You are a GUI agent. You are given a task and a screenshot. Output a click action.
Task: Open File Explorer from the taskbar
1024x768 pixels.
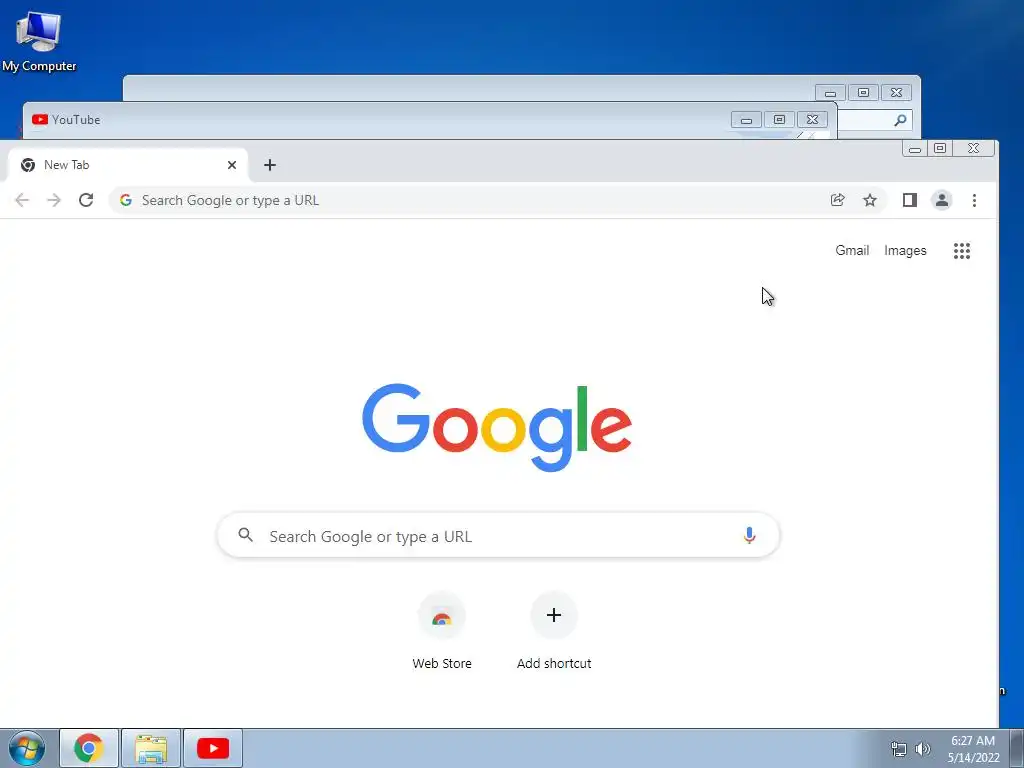[x=151, y=748]
